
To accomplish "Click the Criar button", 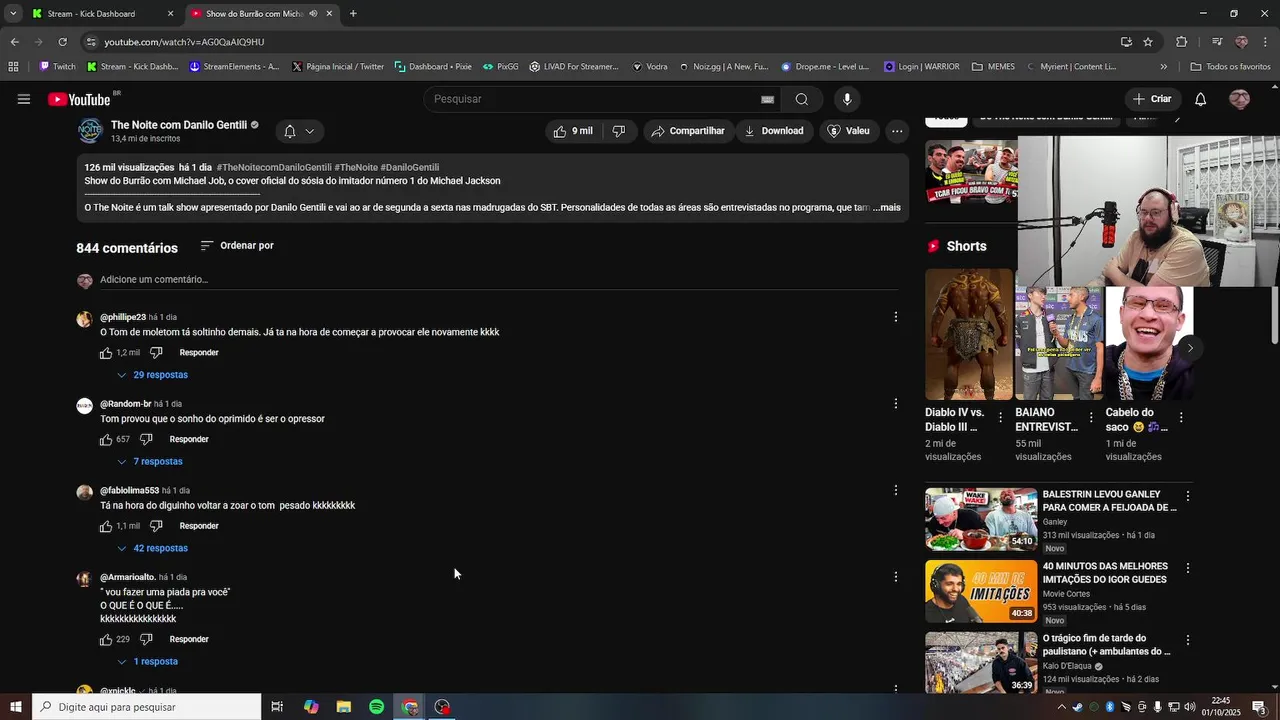I will pos(1152,99).
